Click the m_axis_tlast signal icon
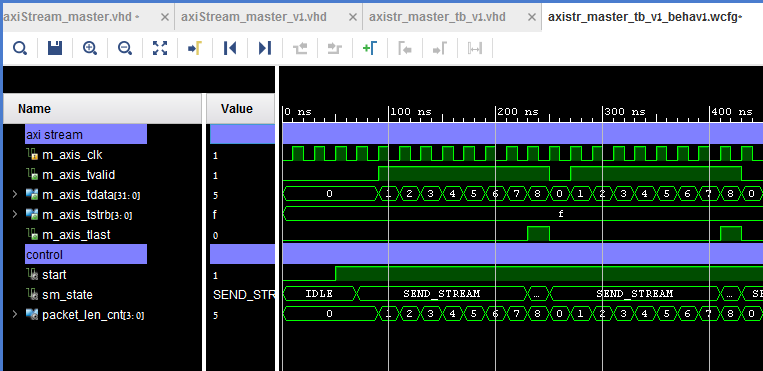The width and height of the screenshot is (763, 371). point(32,235)
